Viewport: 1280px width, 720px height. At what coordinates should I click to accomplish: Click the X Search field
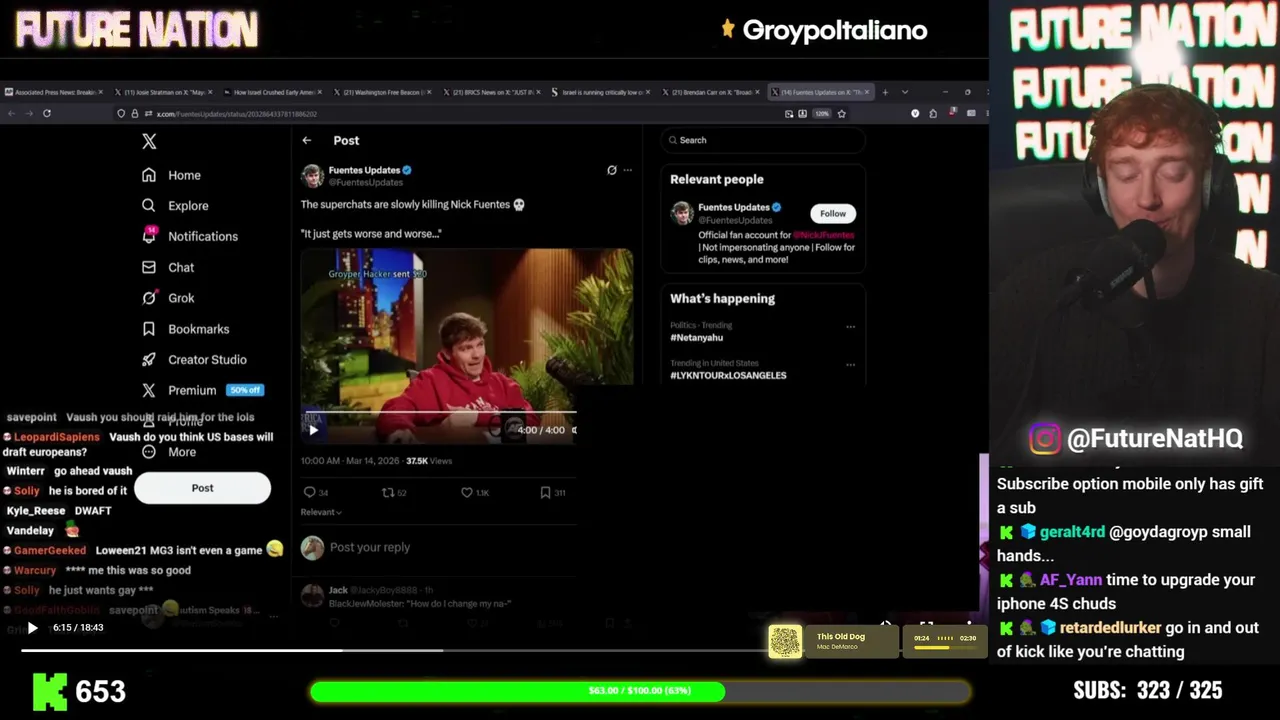[x=763, y=140]
